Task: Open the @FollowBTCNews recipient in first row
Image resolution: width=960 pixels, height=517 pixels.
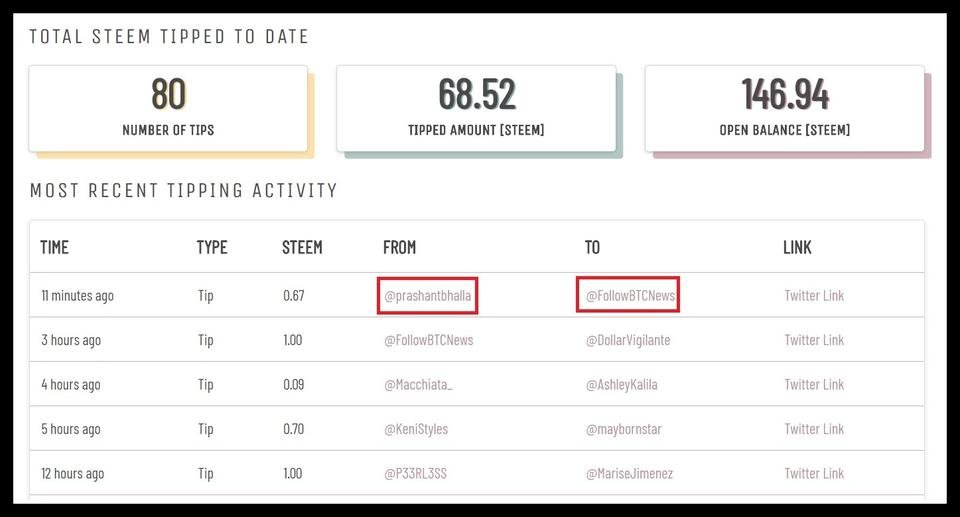Action: [x=630, y=296]
